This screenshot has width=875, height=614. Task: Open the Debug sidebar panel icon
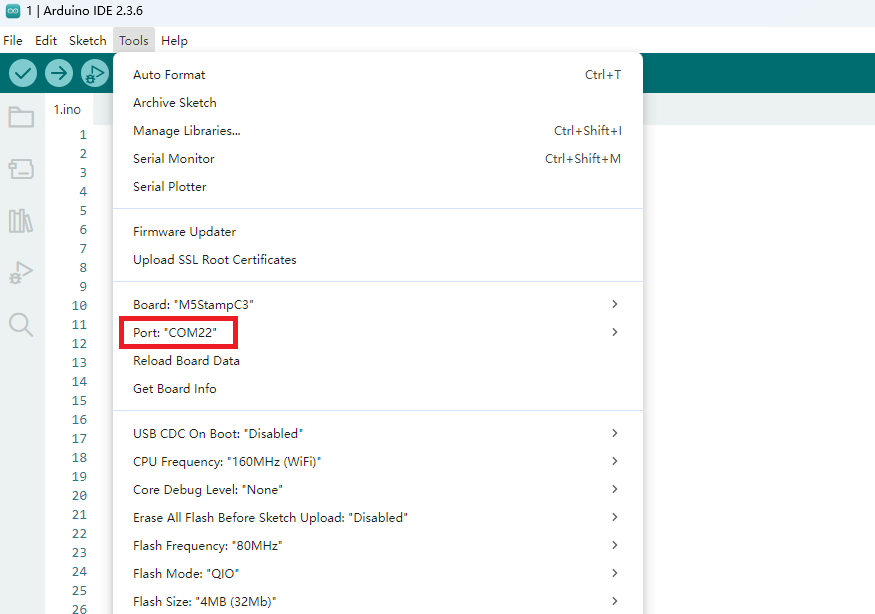21,272
